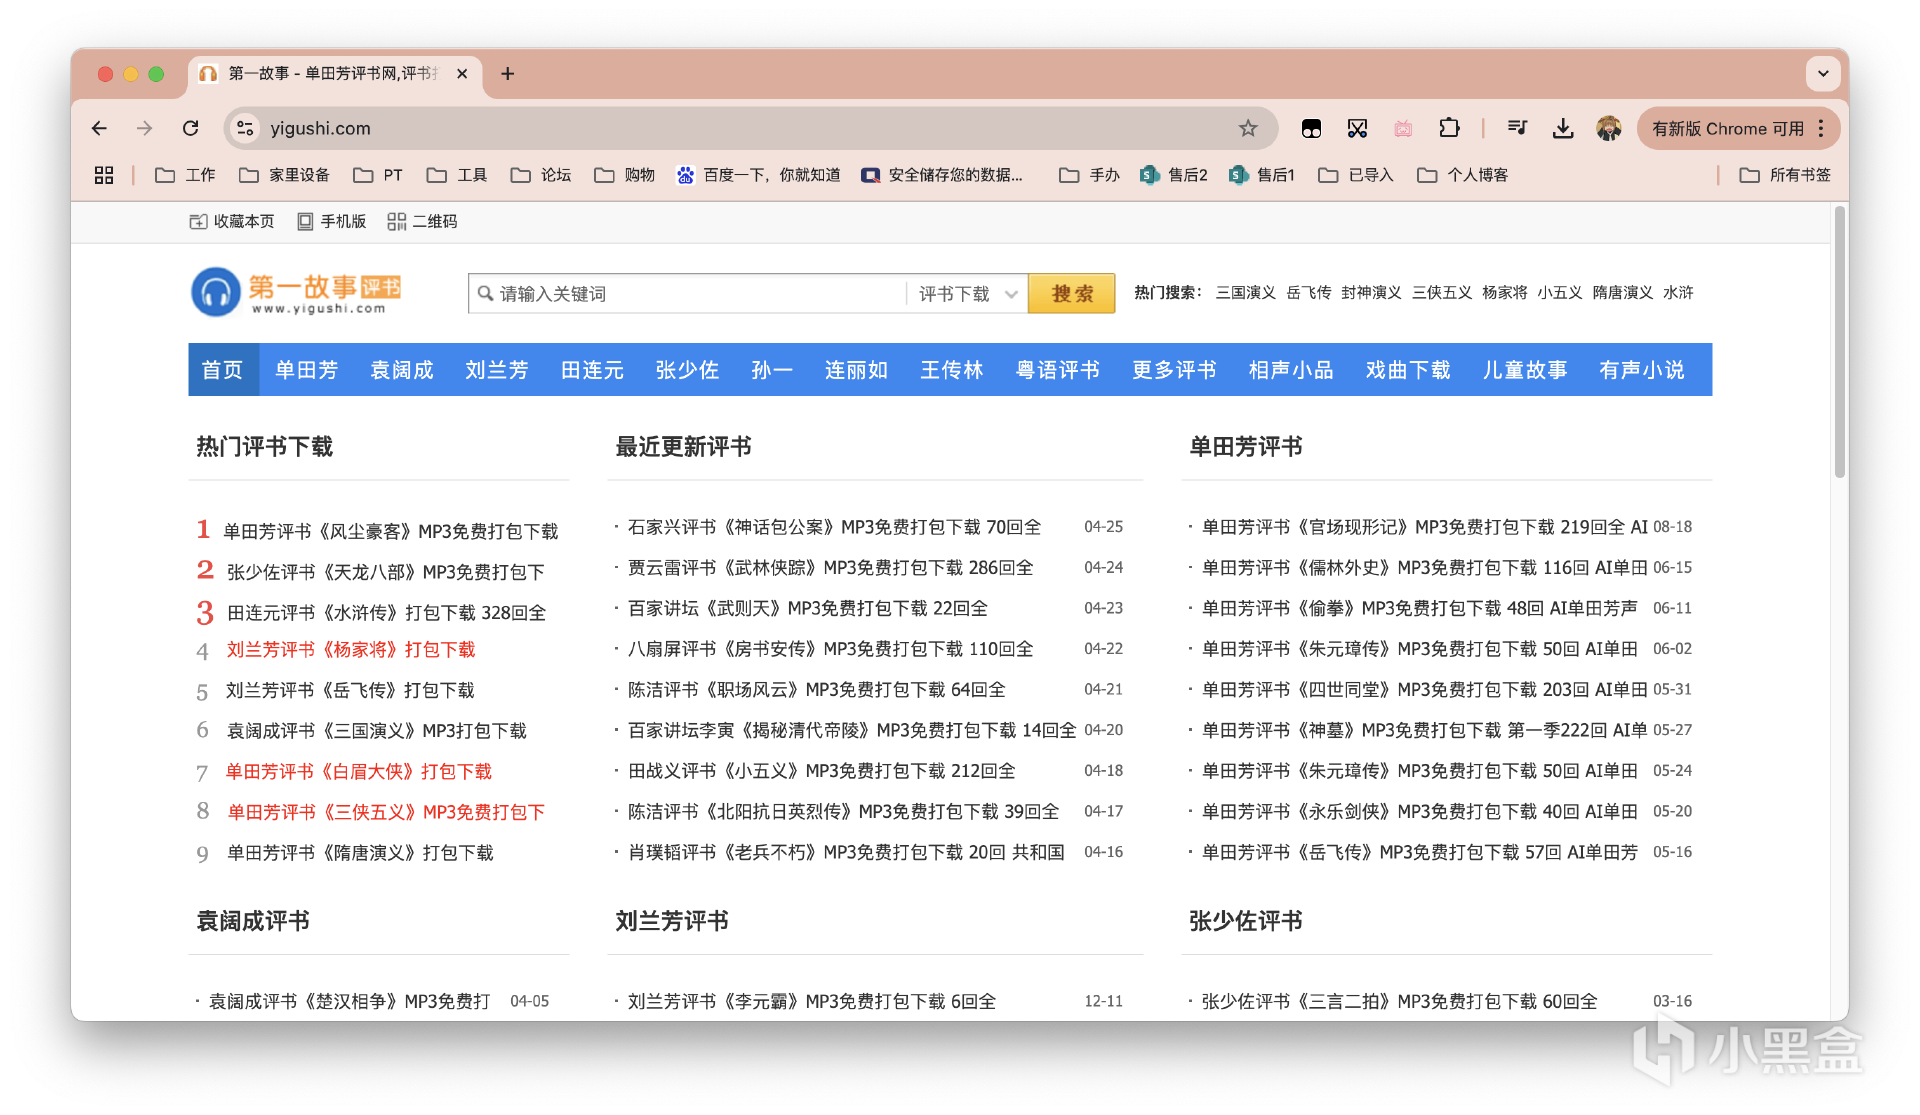Open bookmarks apps grid icon
Screen dimensions: 1920x1115
point(104,175)
